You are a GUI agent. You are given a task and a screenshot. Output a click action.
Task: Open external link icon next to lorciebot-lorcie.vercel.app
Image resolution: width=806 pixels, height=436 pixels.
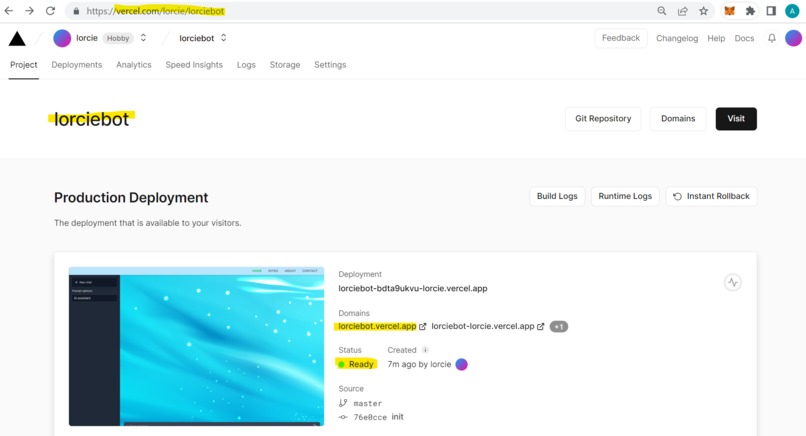coord(541,326)
